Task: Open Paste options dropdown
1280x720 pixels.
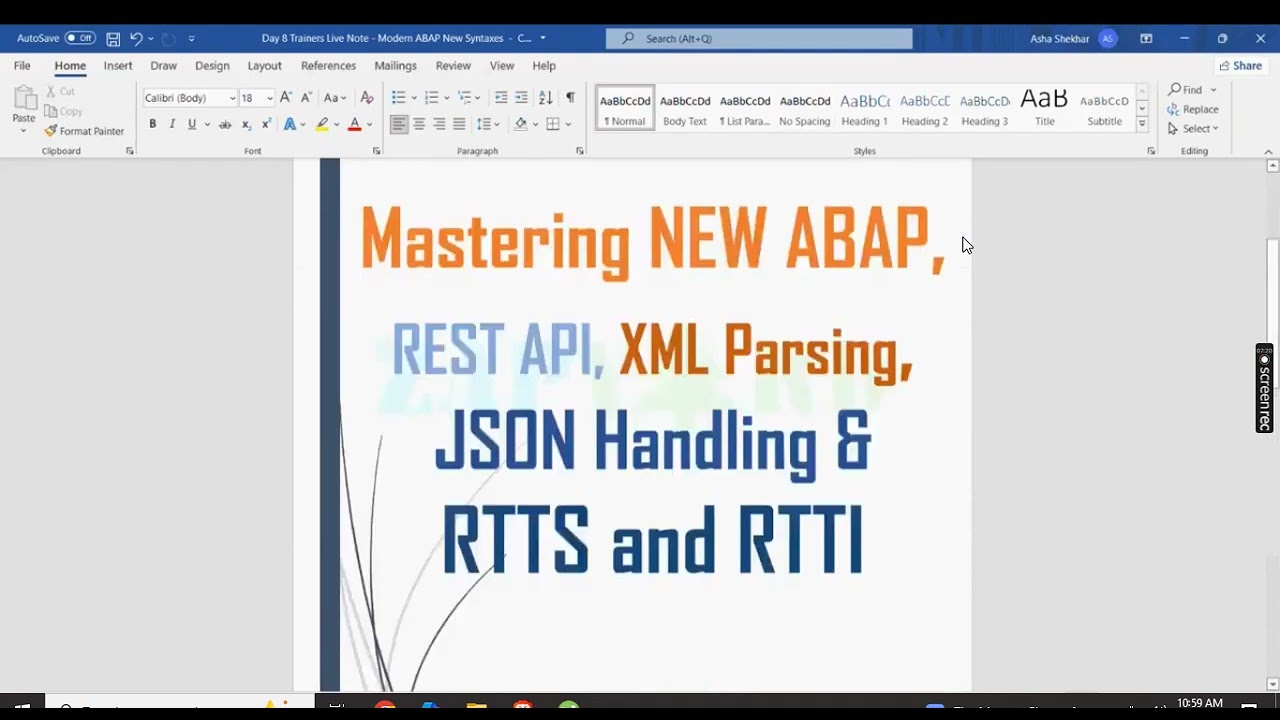Action: 24,129
